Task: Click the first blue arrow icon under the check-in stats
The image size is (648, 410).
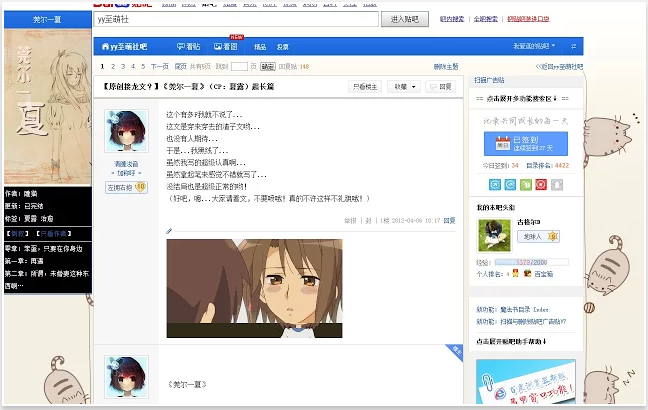Action: point(495,185)
